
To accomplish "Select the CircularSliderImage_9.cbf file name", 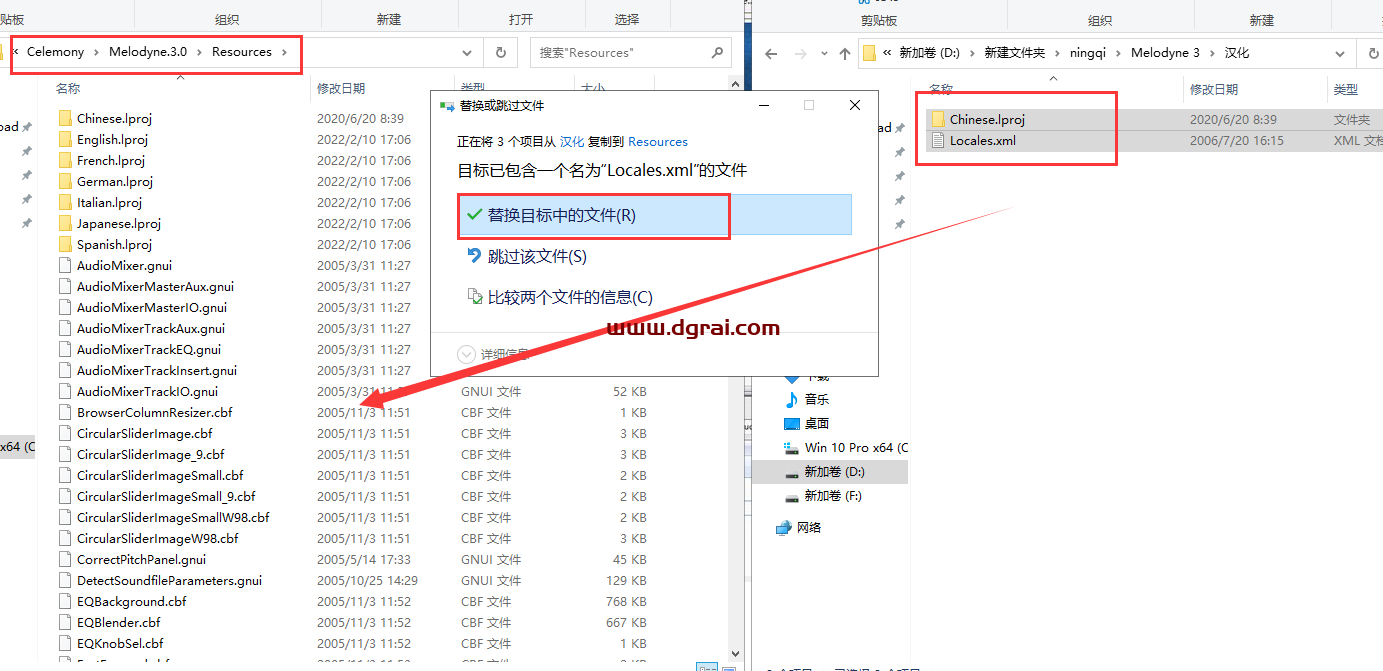I will [x=151, y=454].
